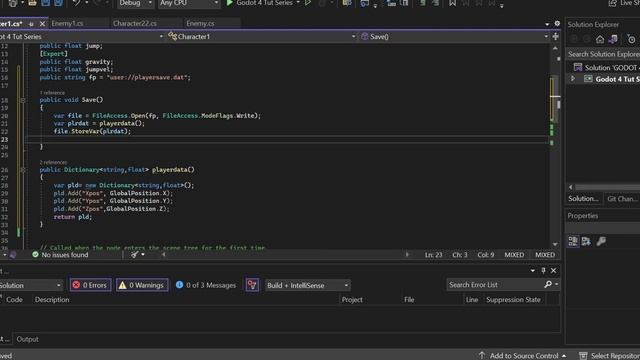This screenshot has width=640, height=360.
Task: Open the Build + IntelliSense dropdown
Action: click(307, 285)
